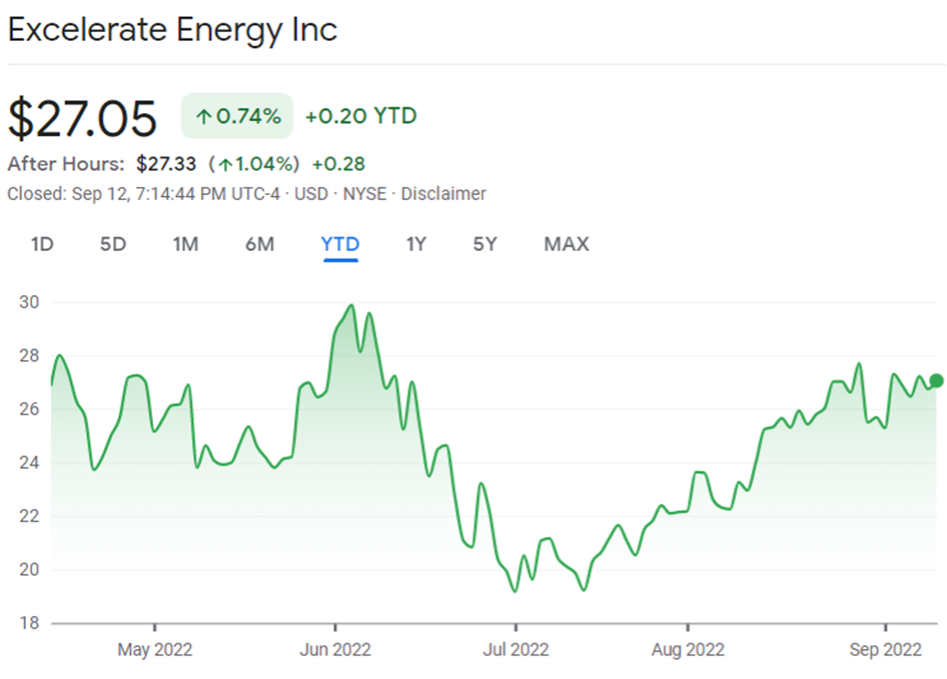Show the 1Y price chart
947x679 pixels.
click(416, 244)
